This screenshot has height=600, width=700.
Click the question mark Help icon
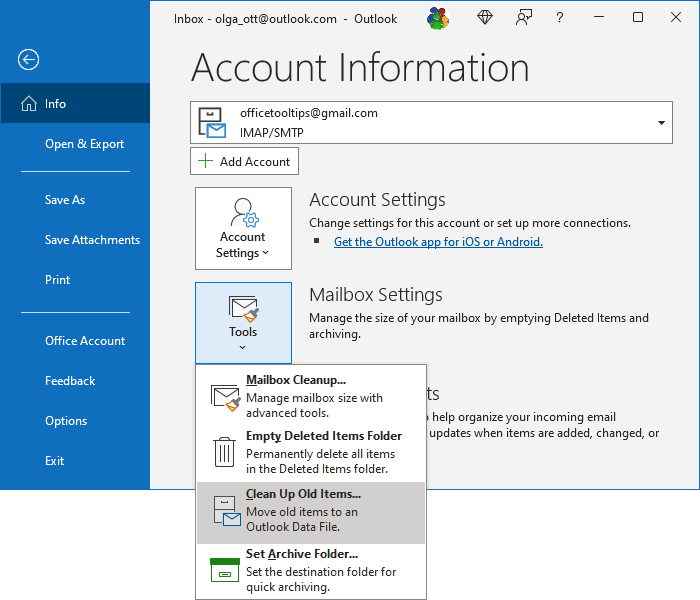[560, 18]
